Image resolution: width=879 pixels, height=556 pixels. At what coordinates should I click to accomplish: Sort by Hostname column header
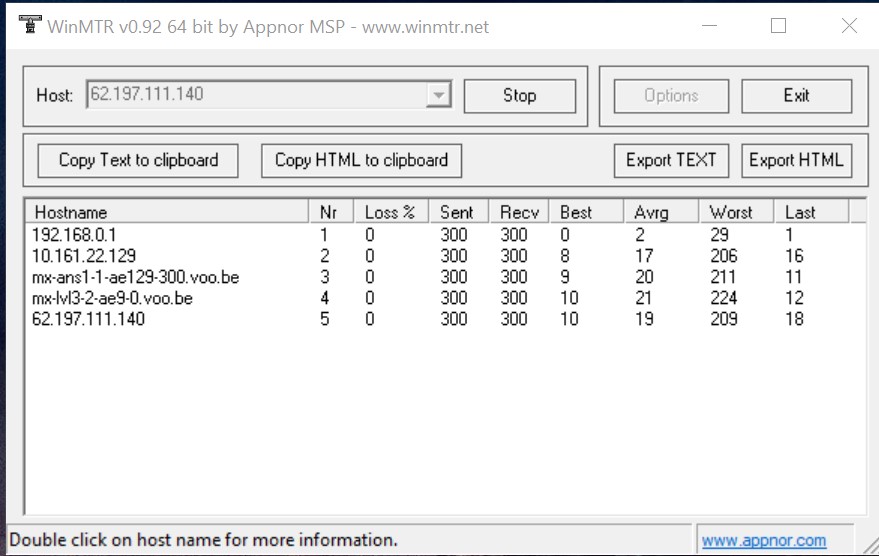point(167,212)
